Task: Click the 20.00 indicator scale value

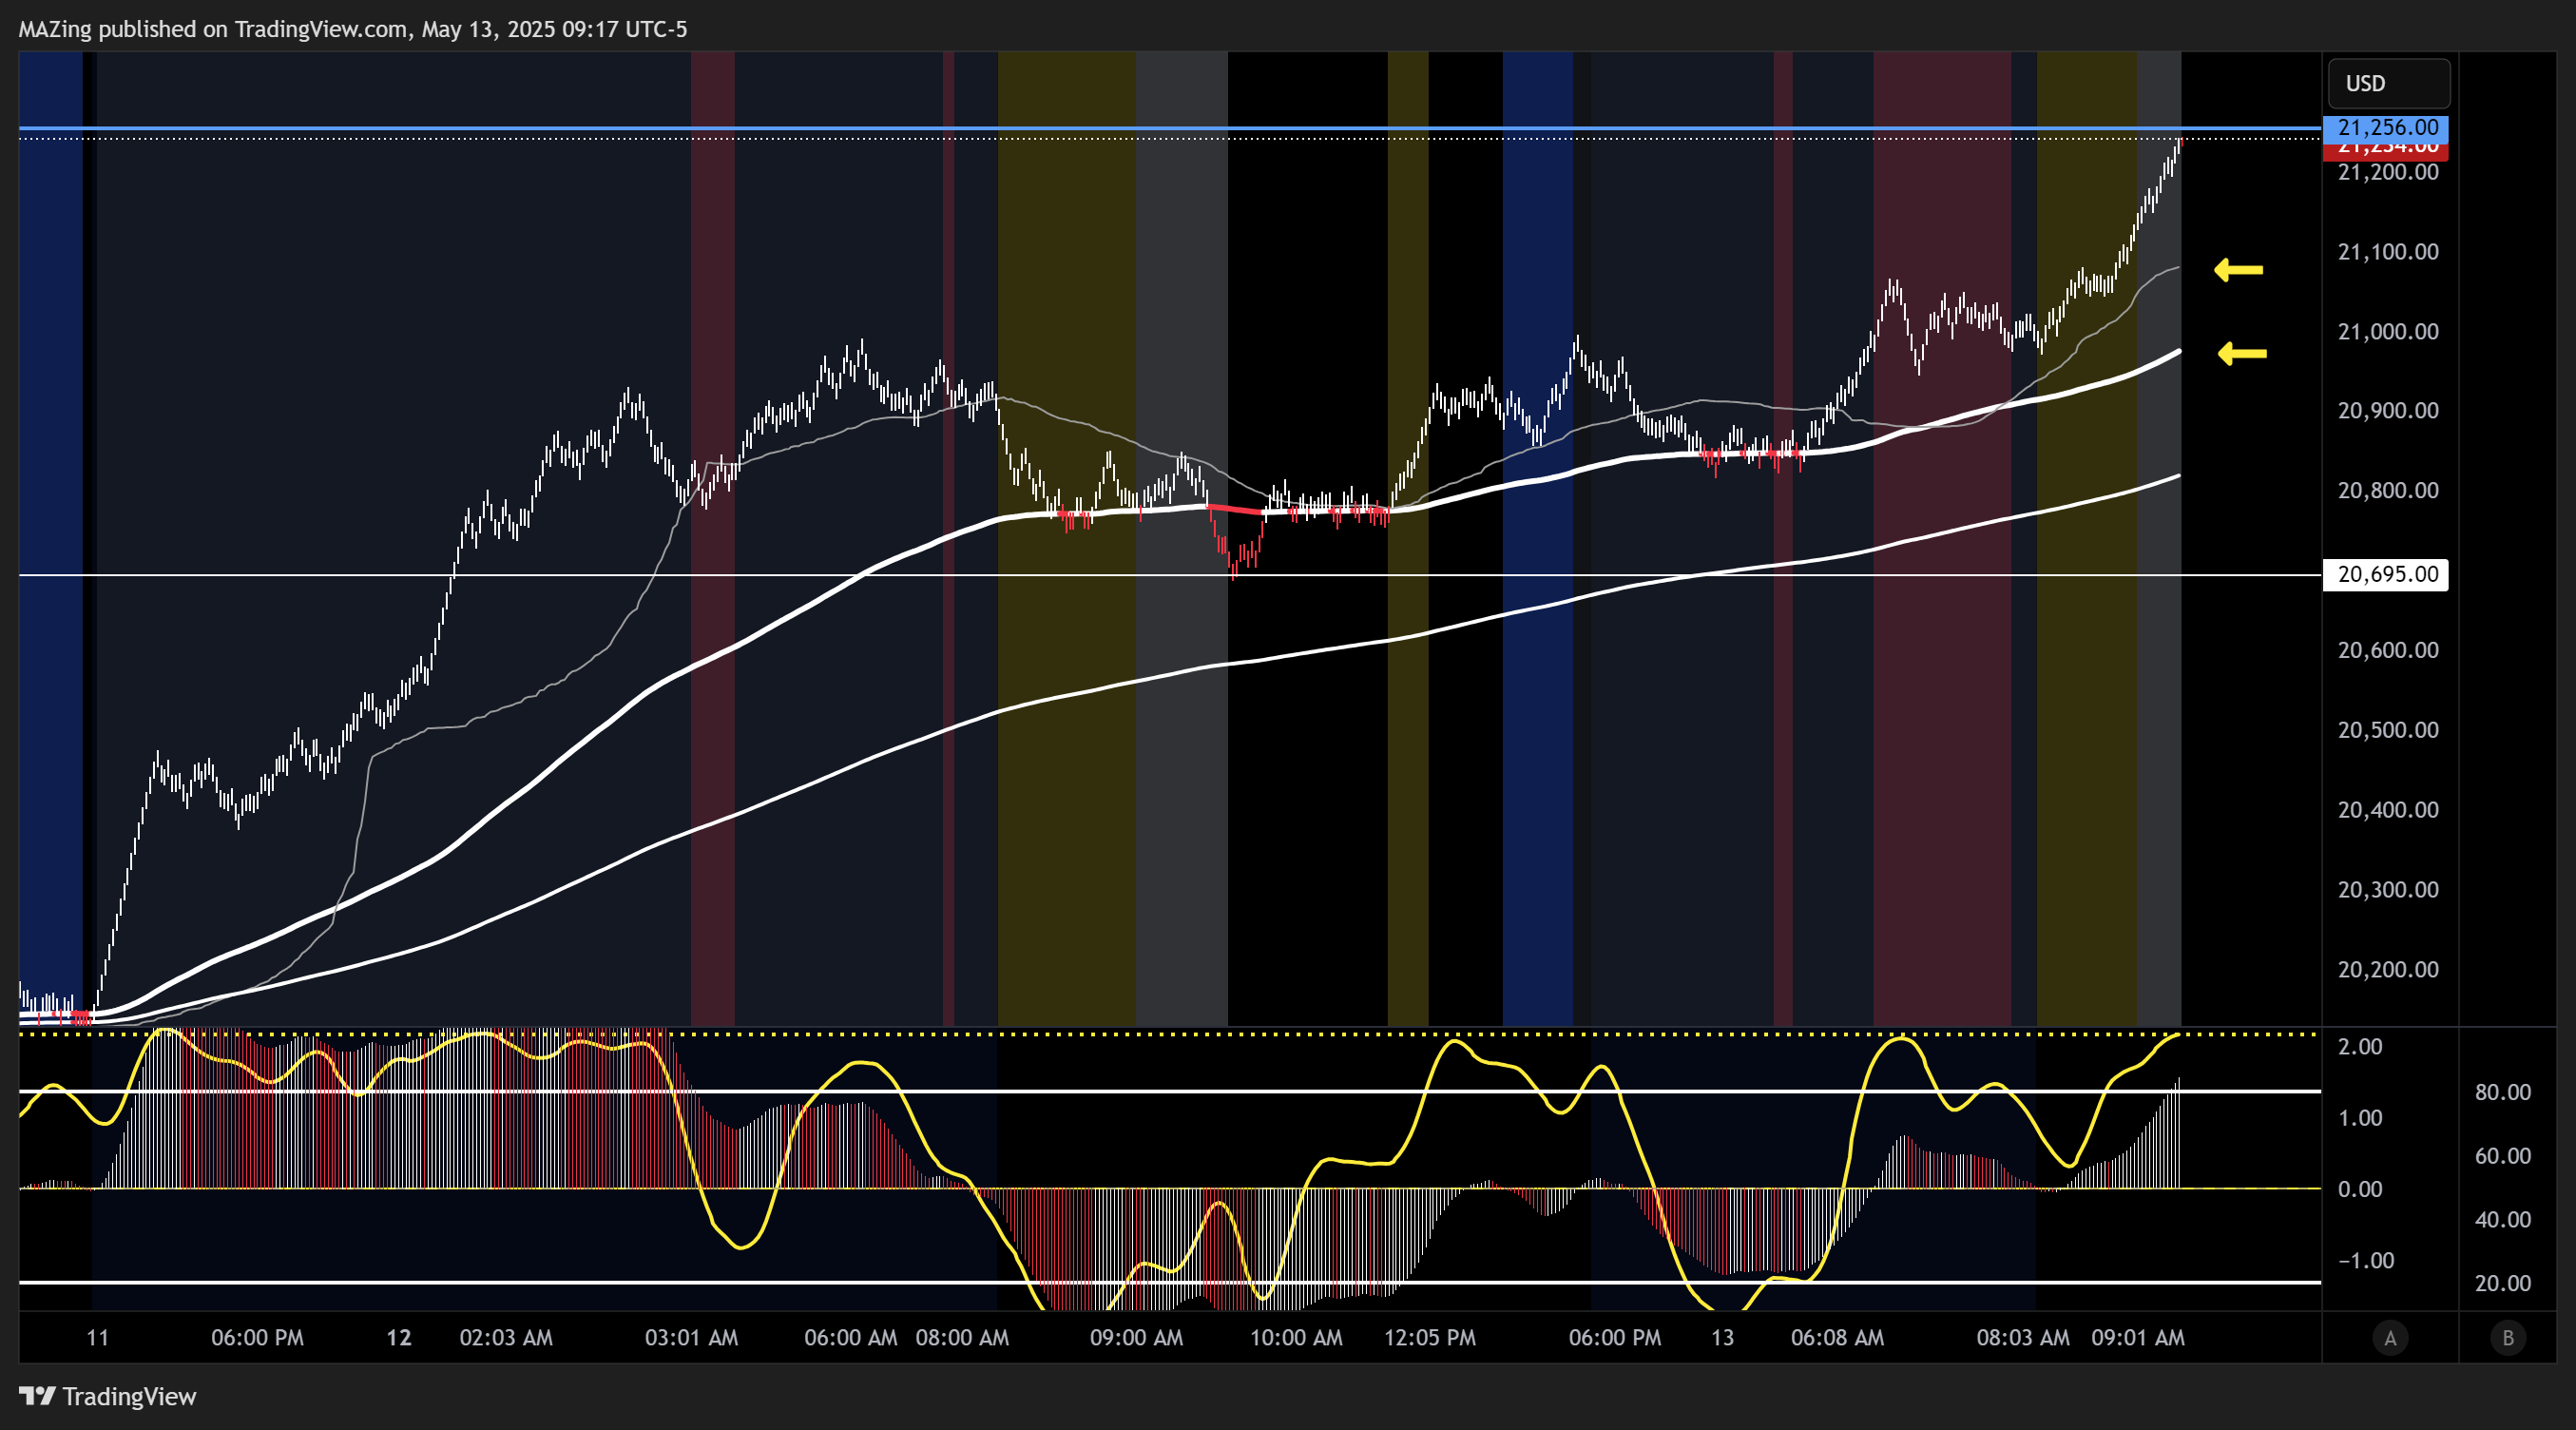Action: pos(2502,1284)
